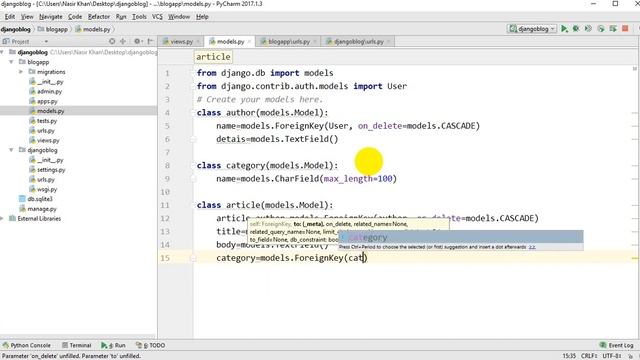Stop the running process
640x360 pixels.
coord(625,29)
